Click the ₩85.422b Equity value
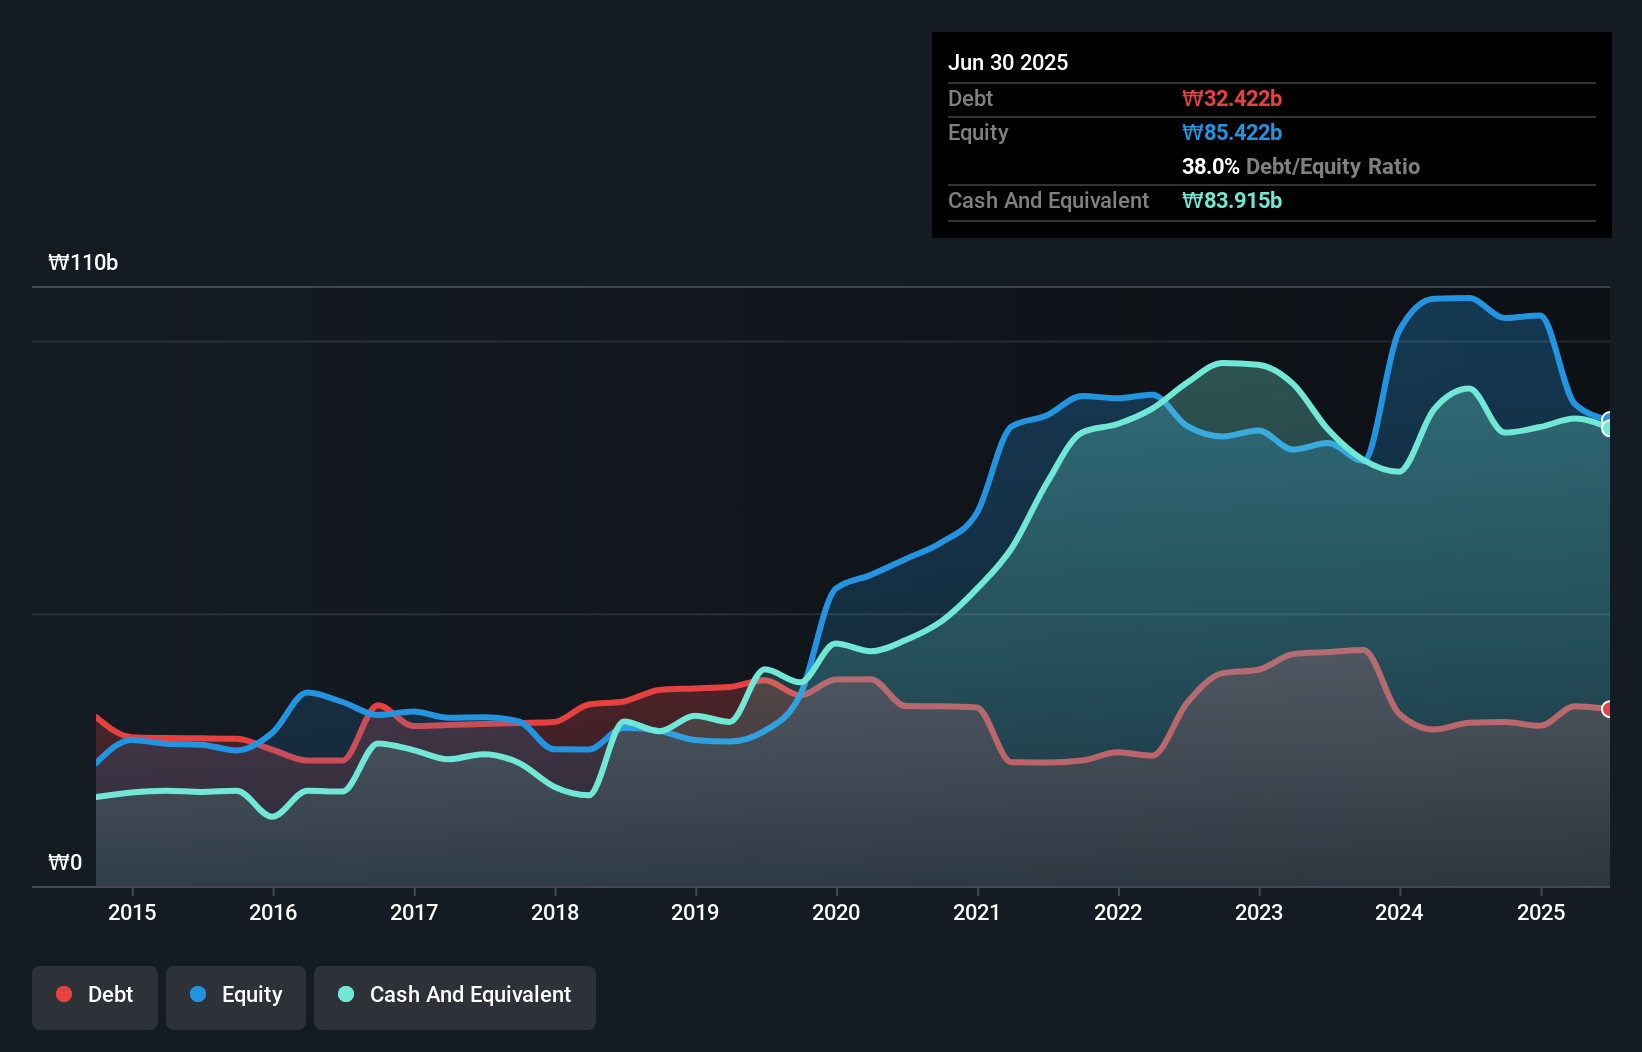This screenshot has width=1642, height=1052. (x=1232, y=132)
